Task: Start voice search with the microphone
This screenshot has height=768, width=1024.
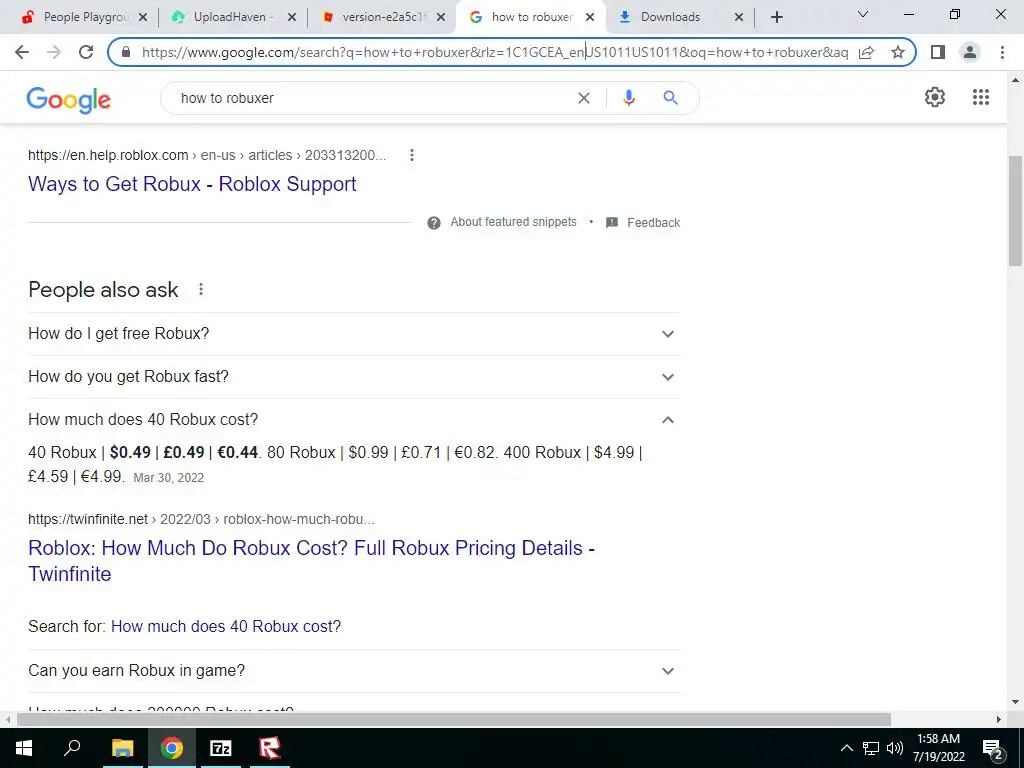Action: 629,98
